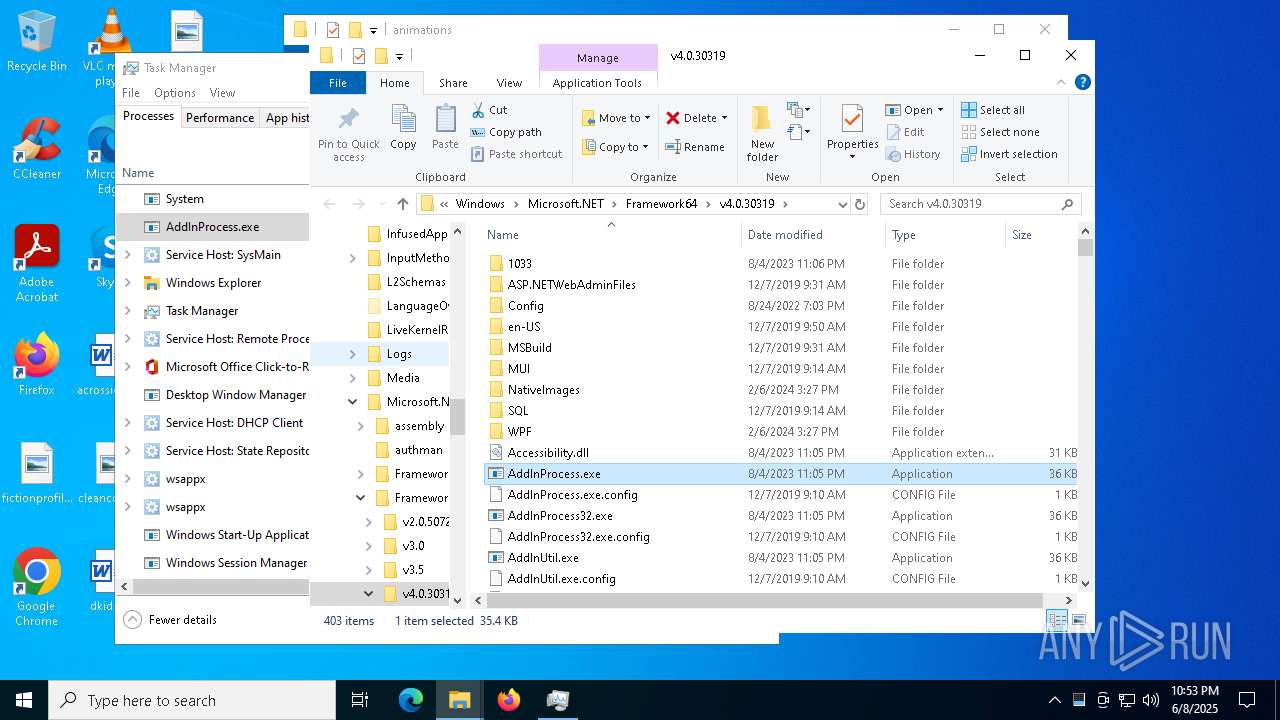
Task: Open Google Chrome desktop icon
Action: (37, 587)
